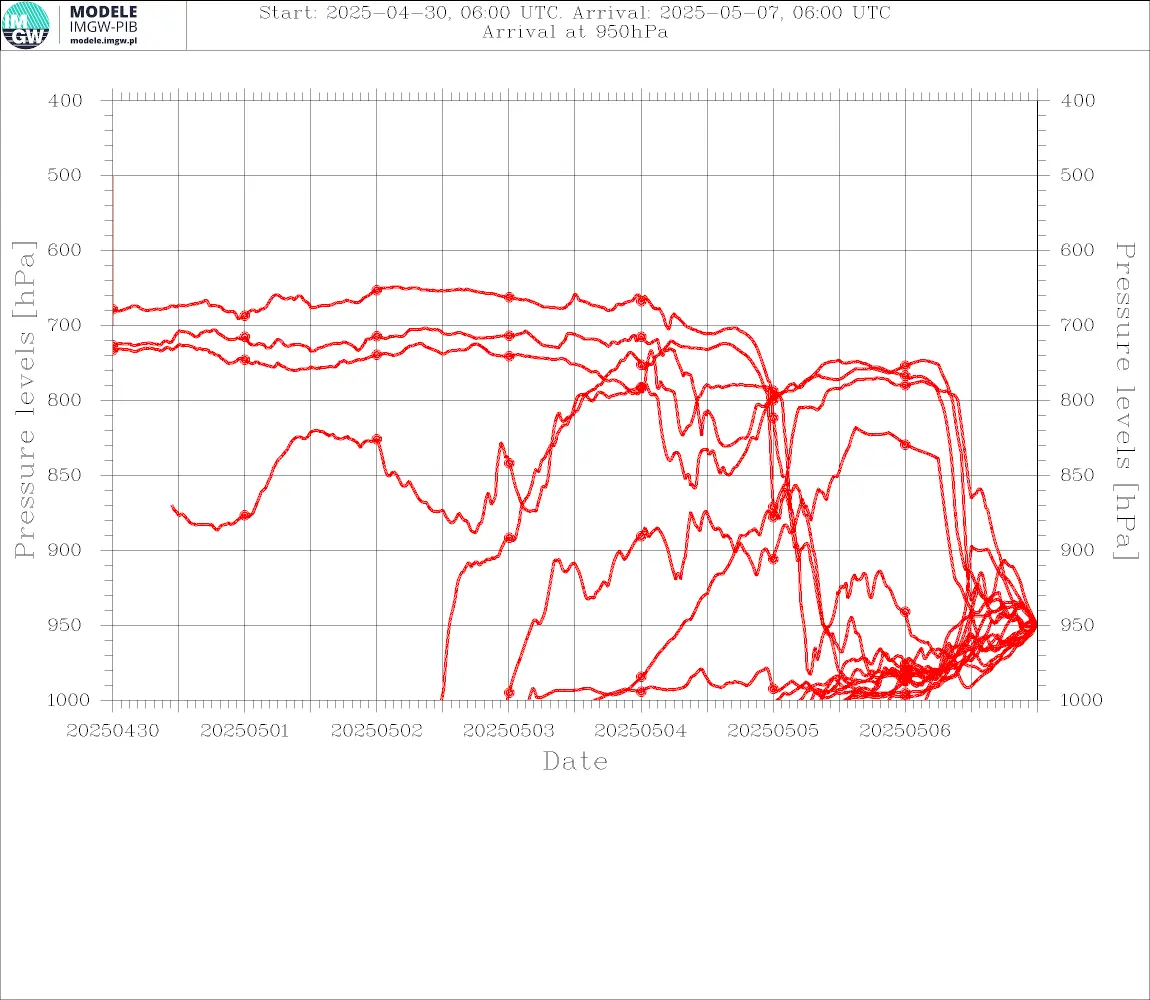Viewport: 1150px width, 1000px height.
Task: Click the right axis 800 label
Action: tap(1078, 401)
